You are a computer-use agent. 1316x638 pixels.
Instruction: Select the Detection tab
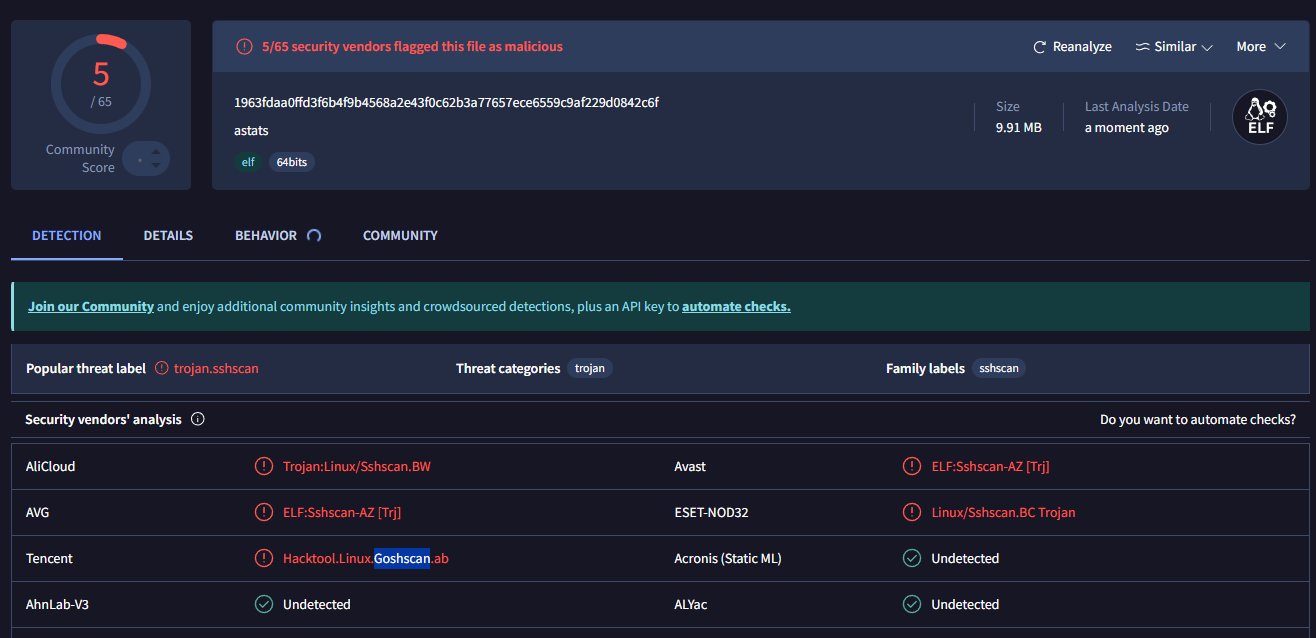coord(67,236)
